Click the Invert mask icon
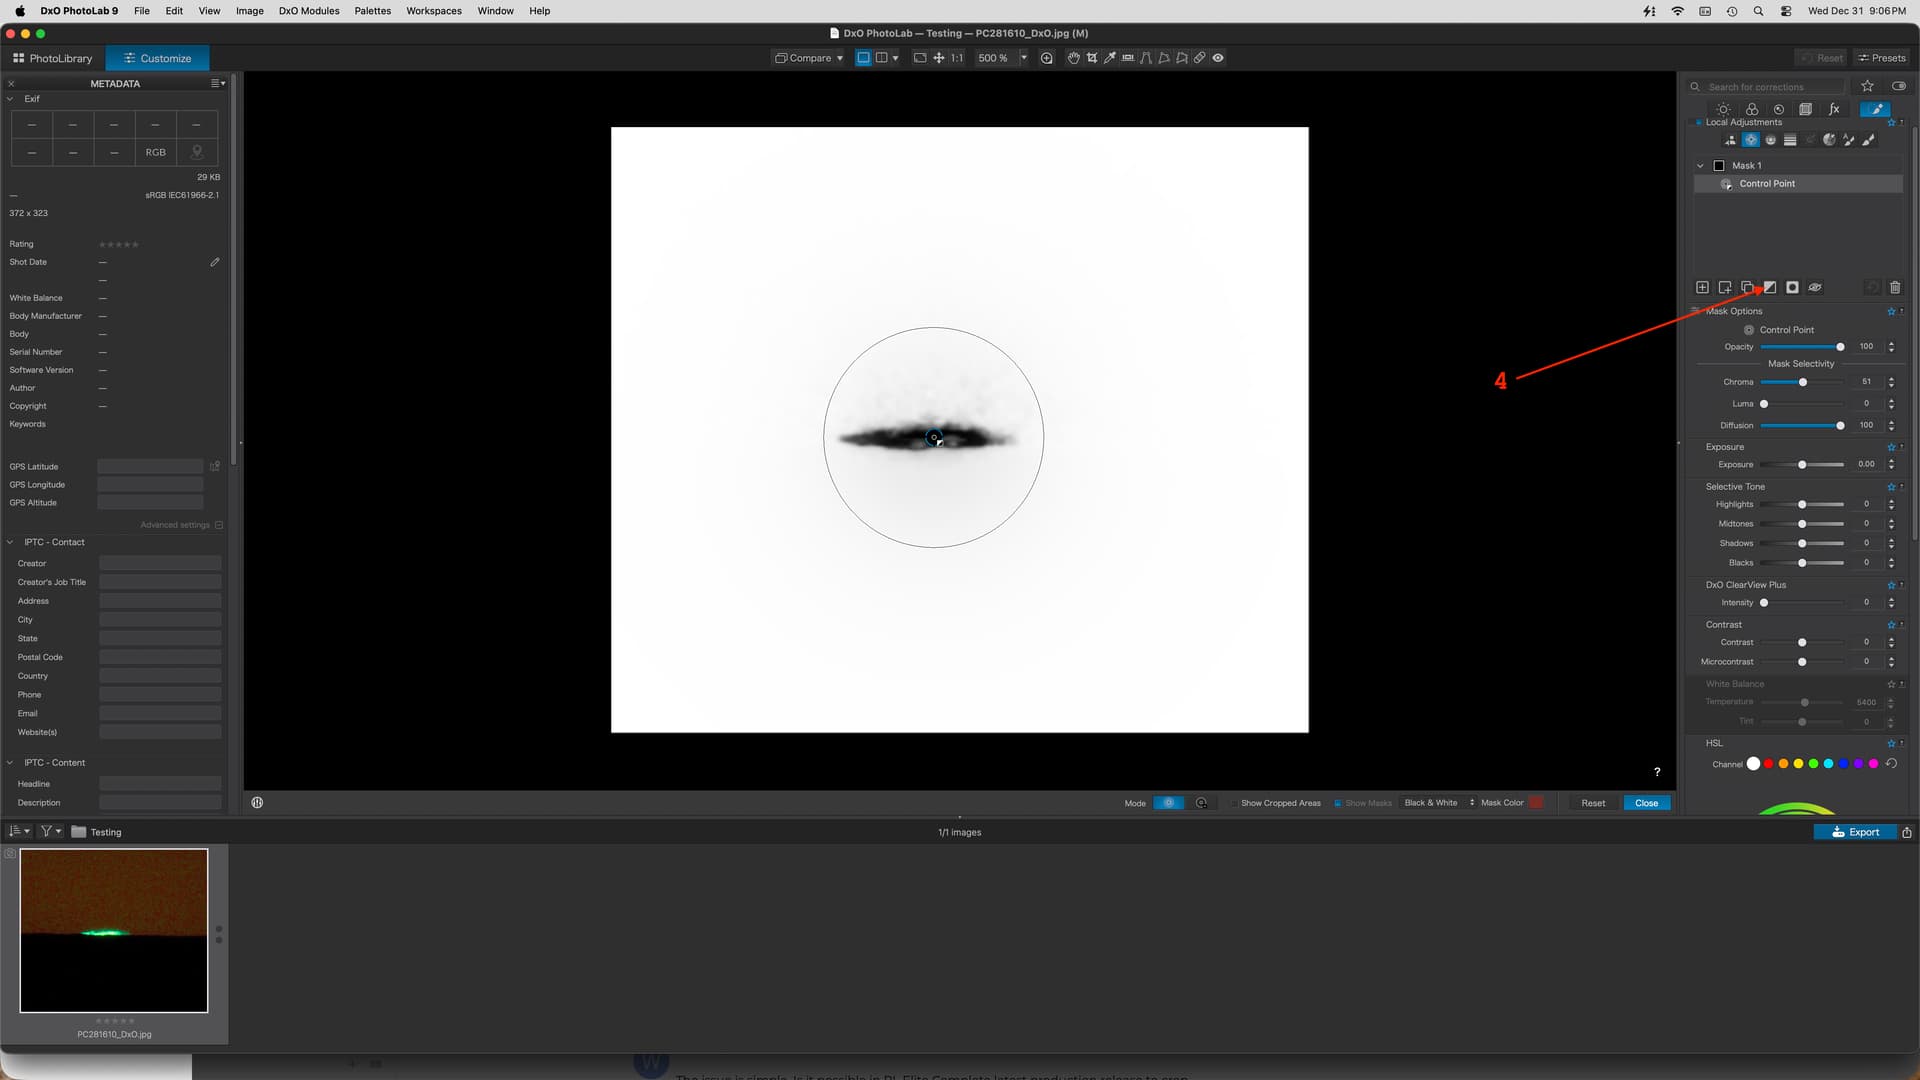Screen dimensions: 1920x1080 point(1770,288)
